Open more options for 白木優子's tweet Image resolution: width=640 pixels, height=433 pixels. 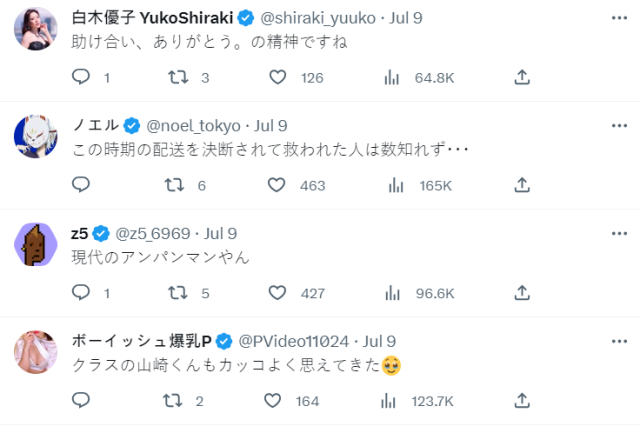[620, 17]
